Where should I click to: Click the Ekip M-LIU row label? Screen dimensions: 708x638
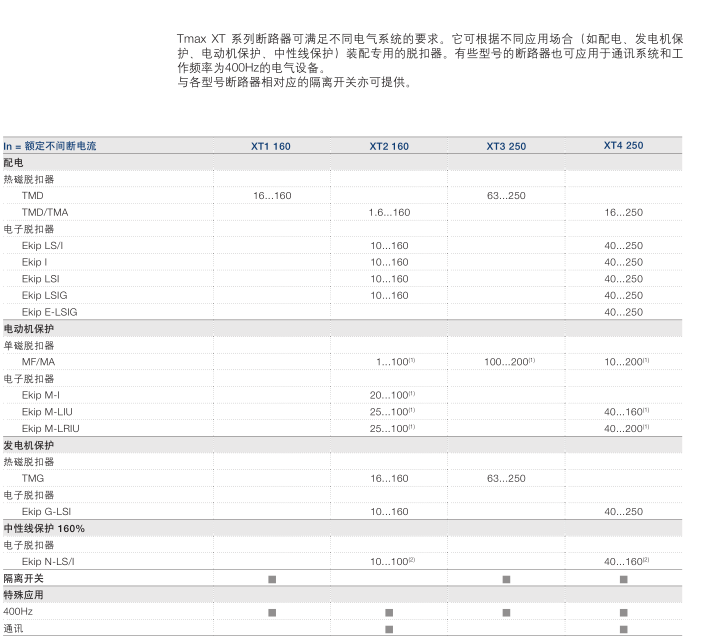click(47, 412)
